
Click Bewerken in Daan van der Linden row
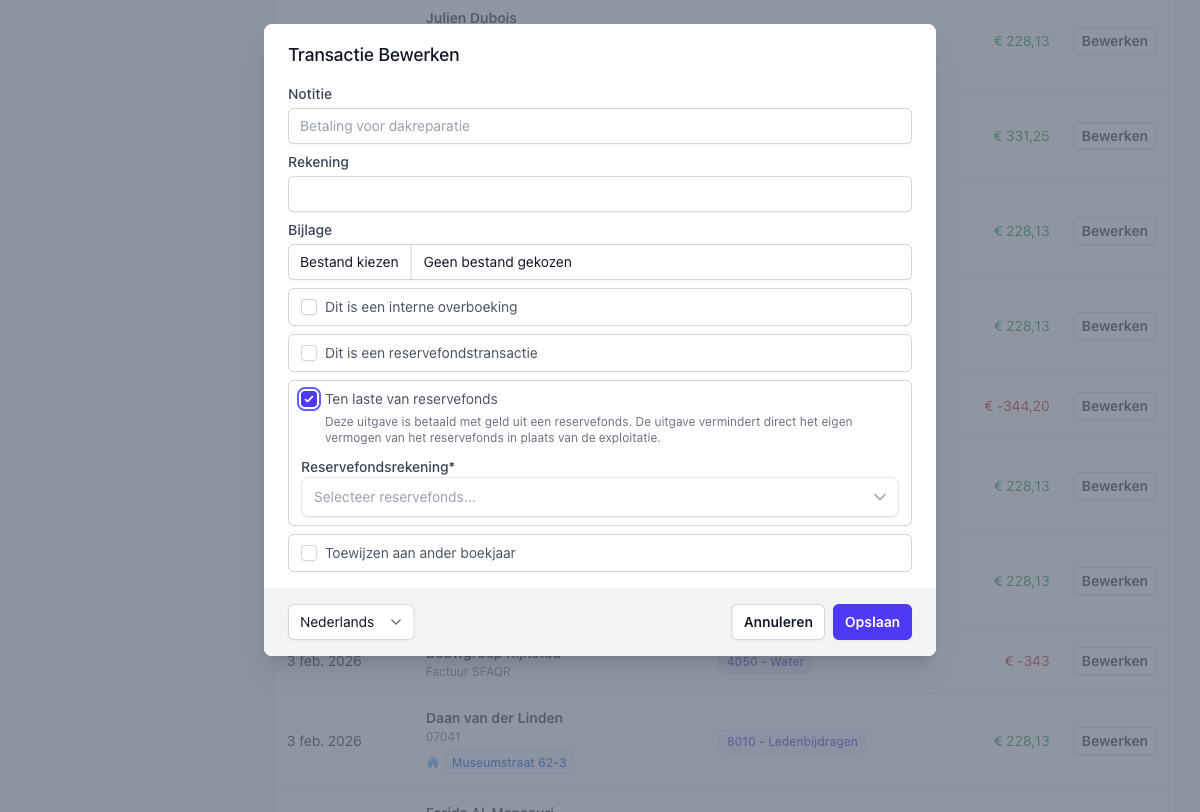1114,741
